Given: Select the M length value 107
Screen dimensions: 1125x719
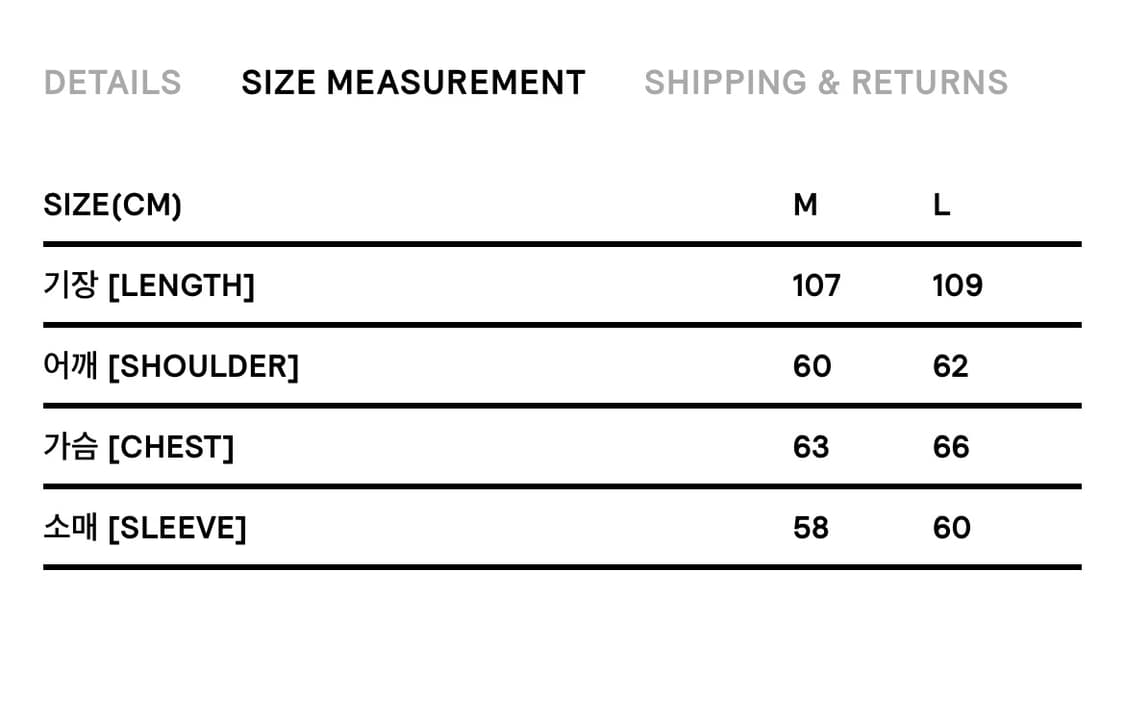Looking at the screenshot, I should (816, 286).
